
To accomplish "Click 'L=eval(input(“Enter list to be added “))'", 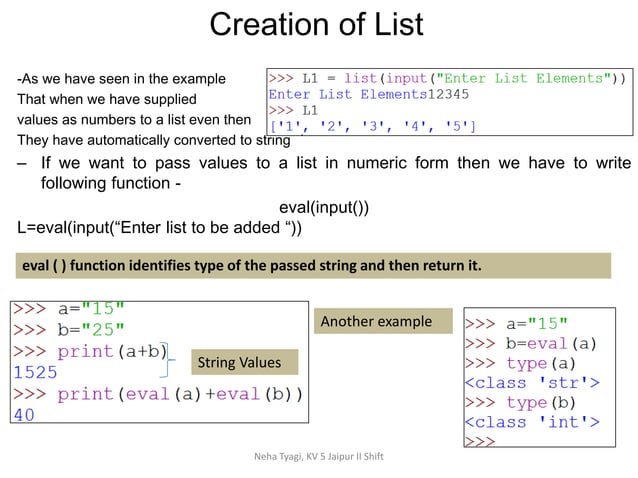I will (x=160, y=227).
